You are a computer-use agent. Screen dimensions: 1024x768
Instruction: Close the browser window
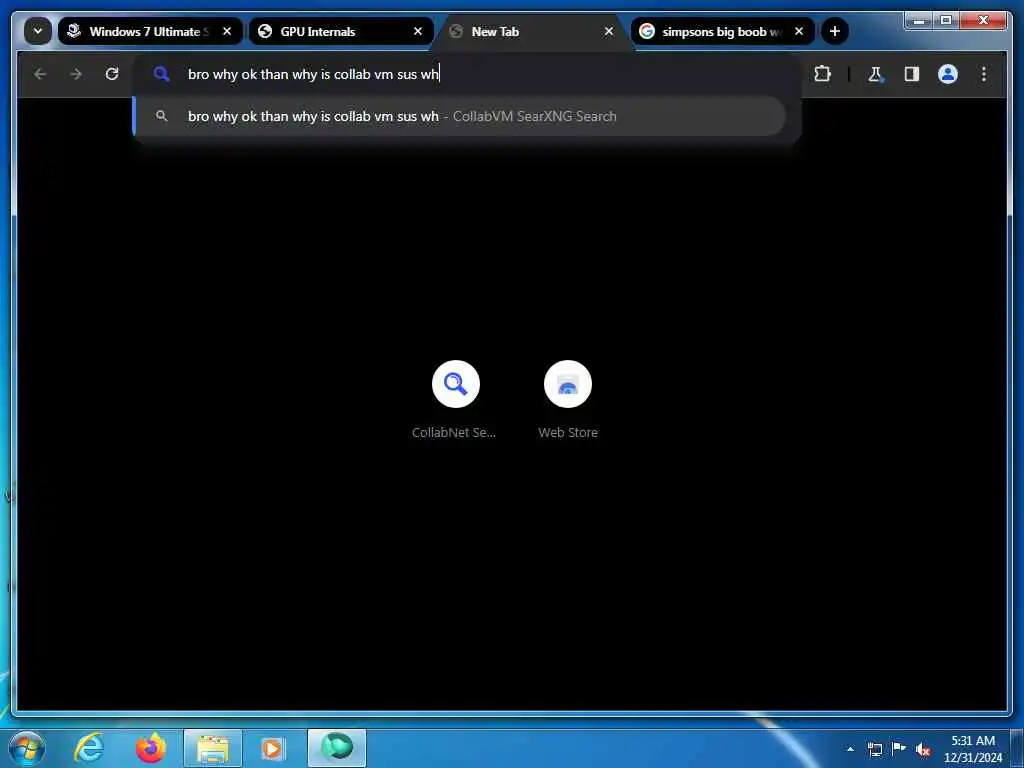coord(983,21)
